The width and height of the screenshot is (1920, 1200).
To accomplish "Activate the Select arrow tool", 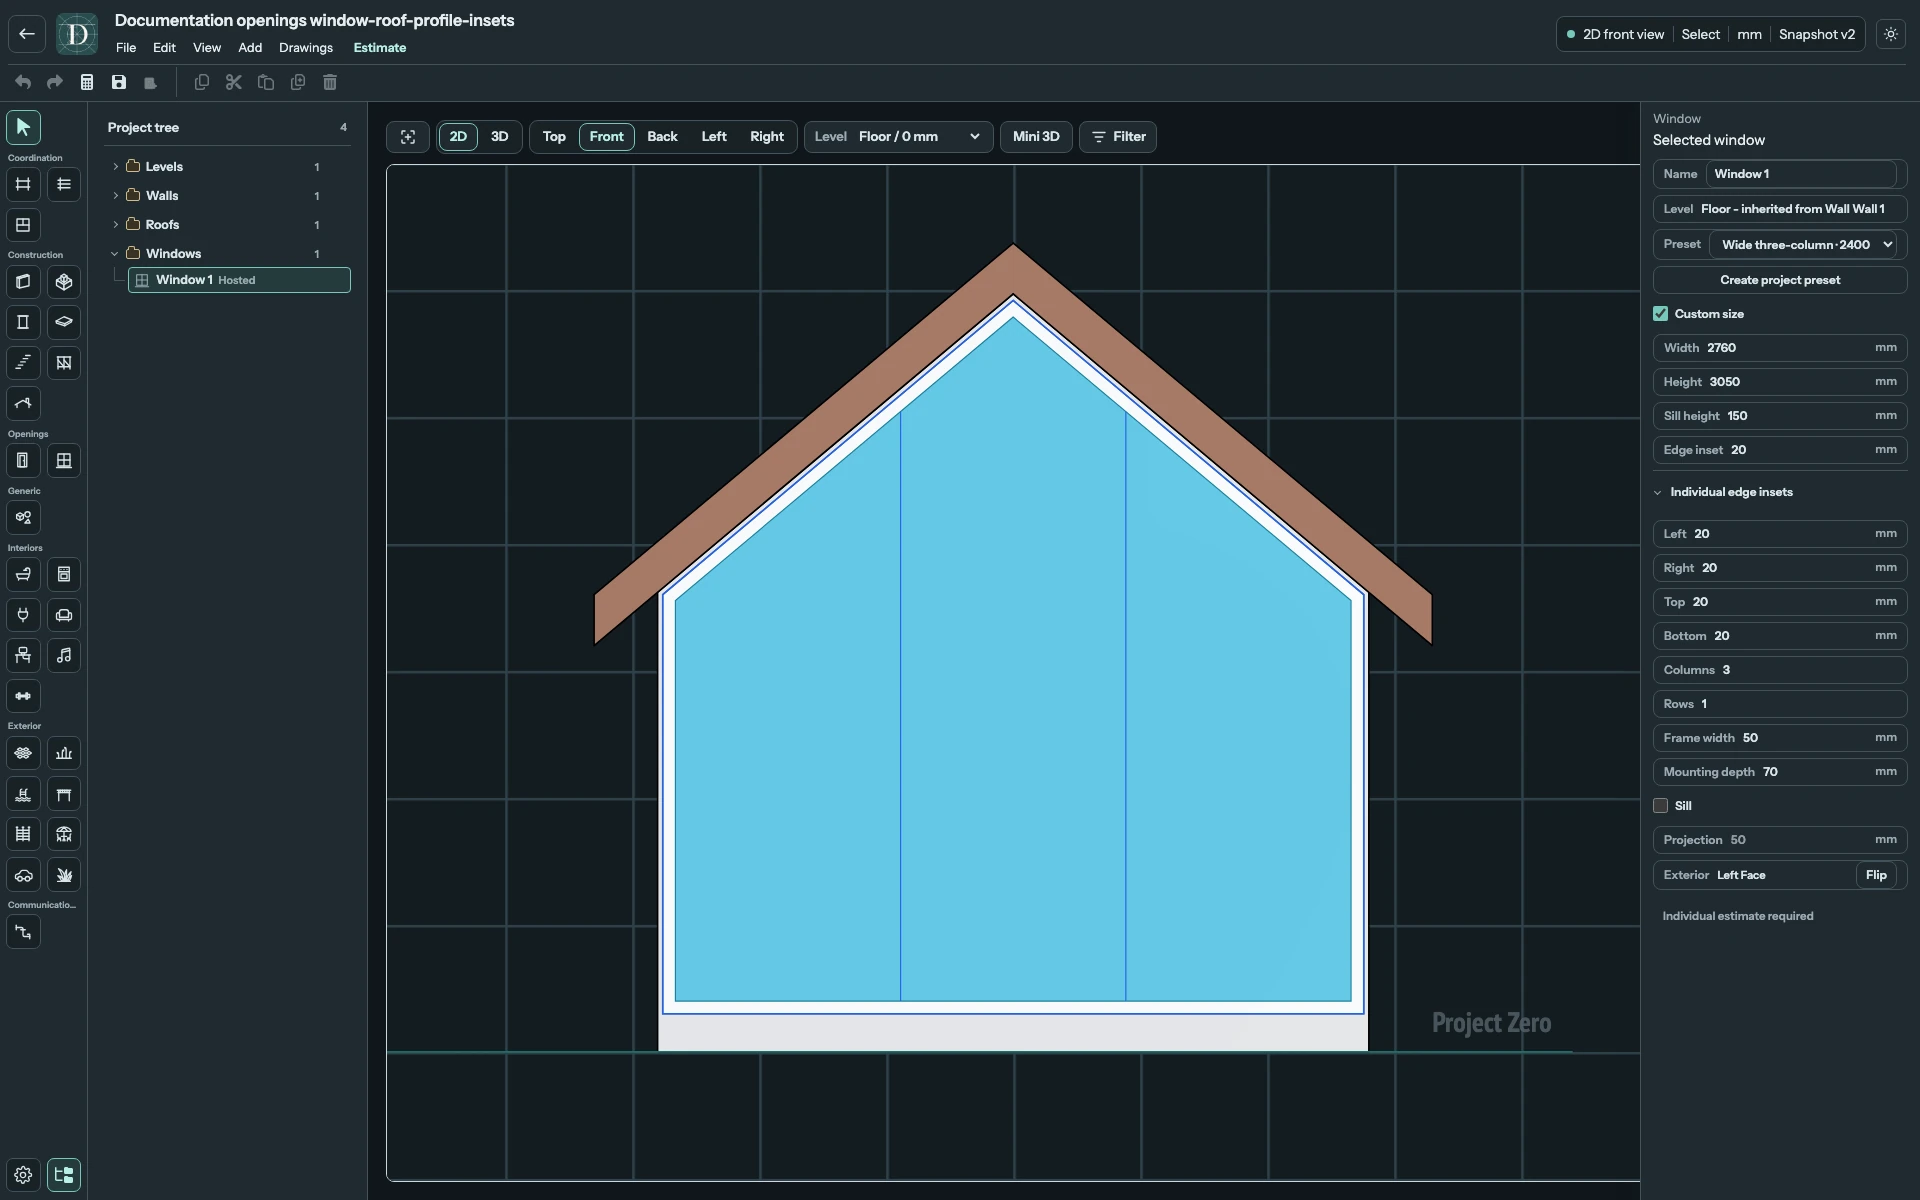I will click(x=23, y=127).
